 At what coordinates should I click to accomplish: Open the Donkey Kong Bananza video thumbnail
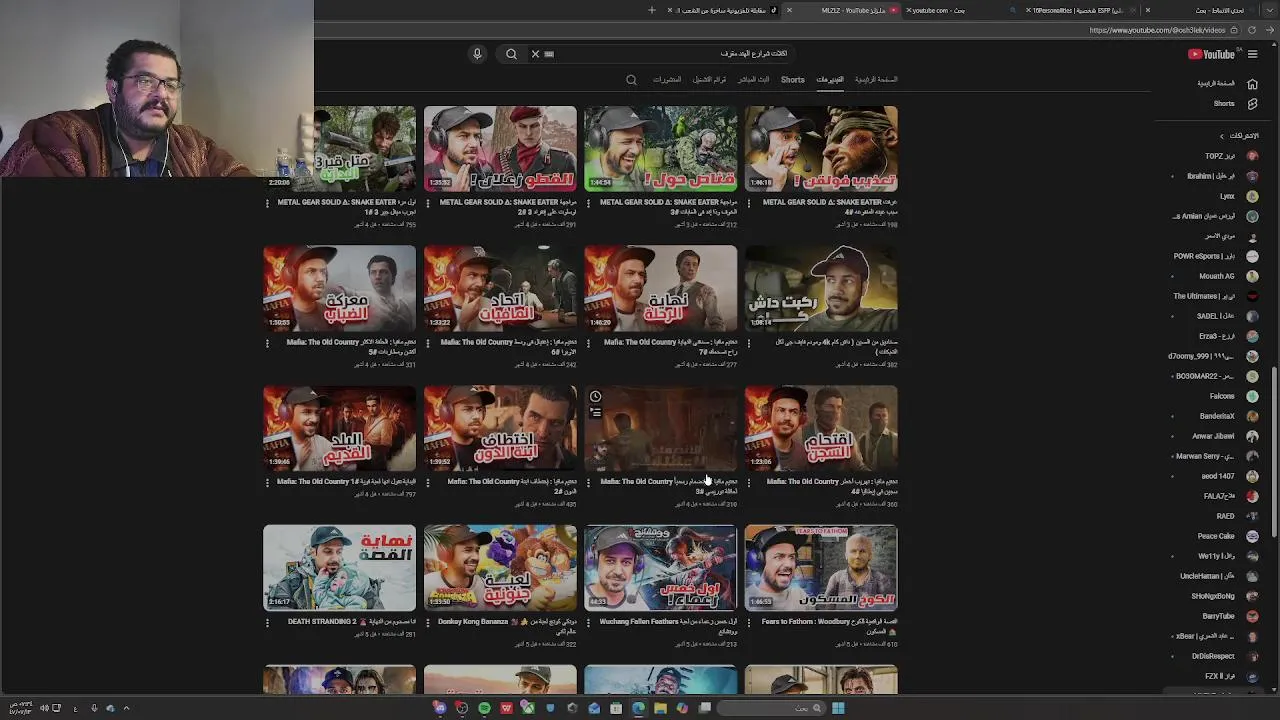pyautogui.click(x=500, y=567)
